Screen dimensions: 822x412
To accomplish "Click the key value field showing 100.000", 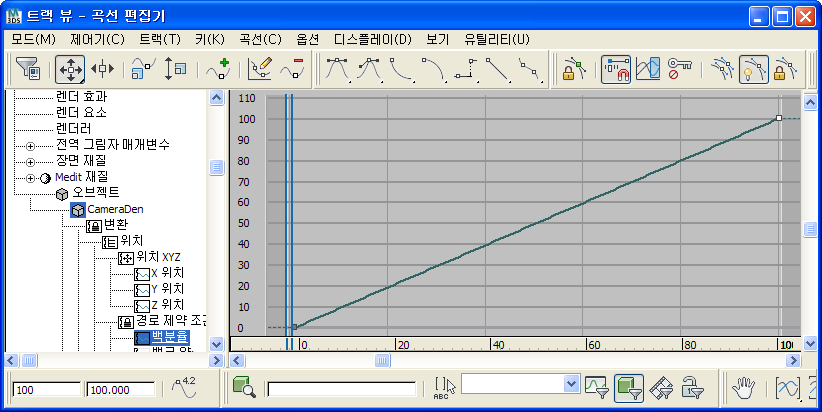I will pyautogui.click(x=121, y=389).
